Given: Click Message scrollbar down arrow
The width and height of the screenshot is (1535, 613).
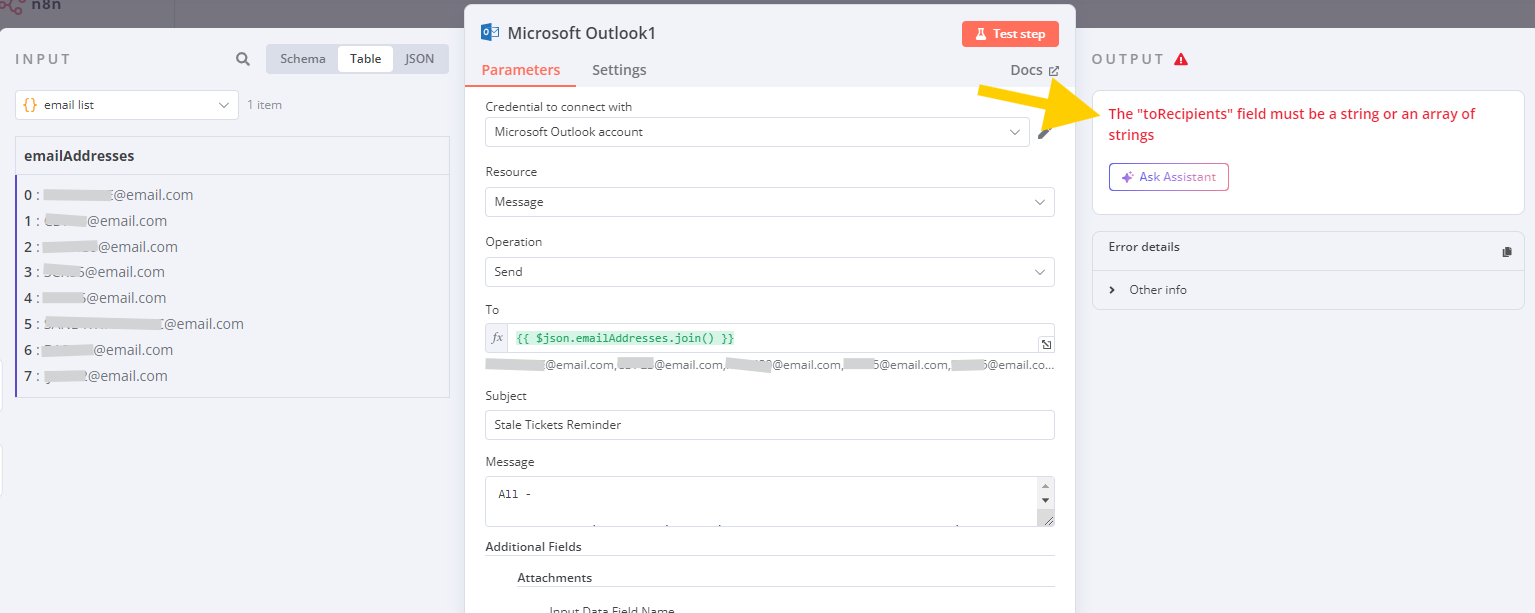Looking at the screenshot, I should 1046,500.
